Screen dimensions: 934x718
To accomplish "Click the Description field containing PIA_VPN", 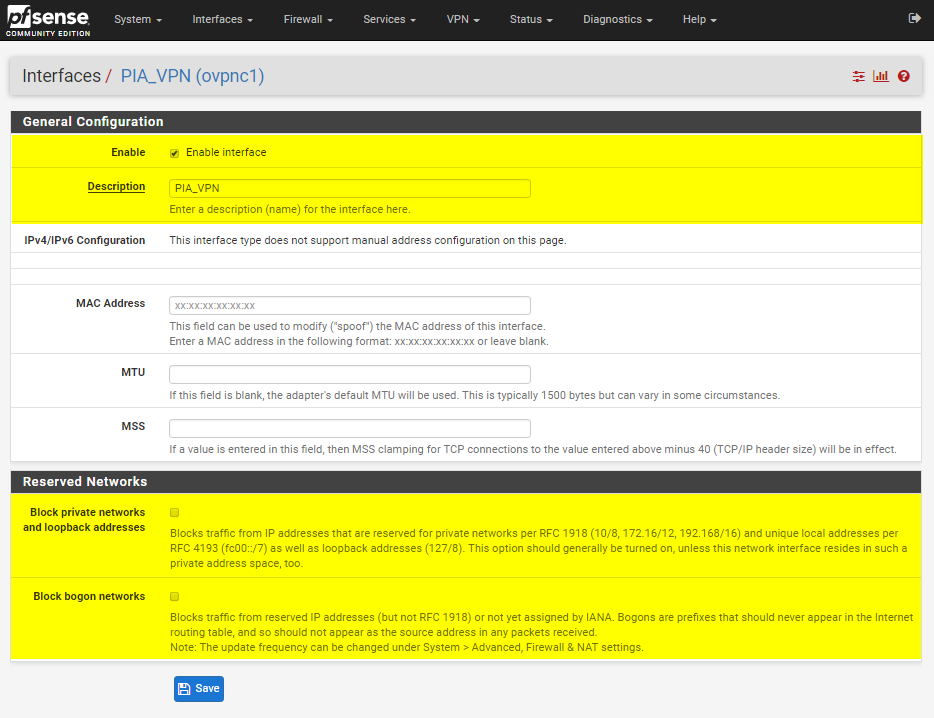I will pos(350,188).
